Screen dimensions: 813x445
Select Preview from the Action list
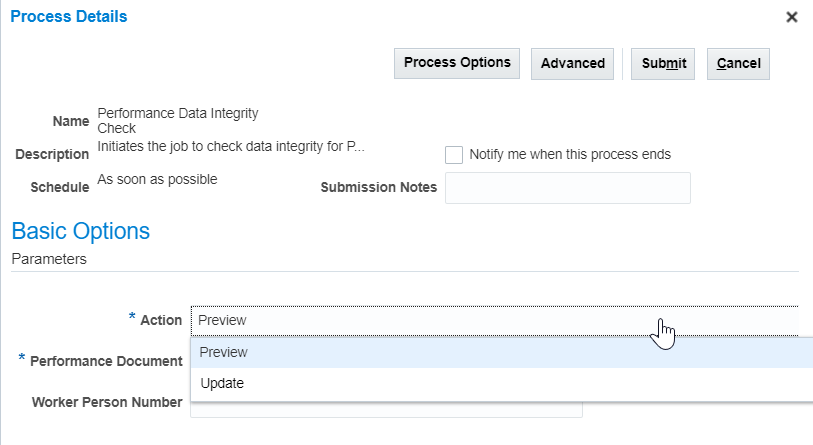point(224,352)
